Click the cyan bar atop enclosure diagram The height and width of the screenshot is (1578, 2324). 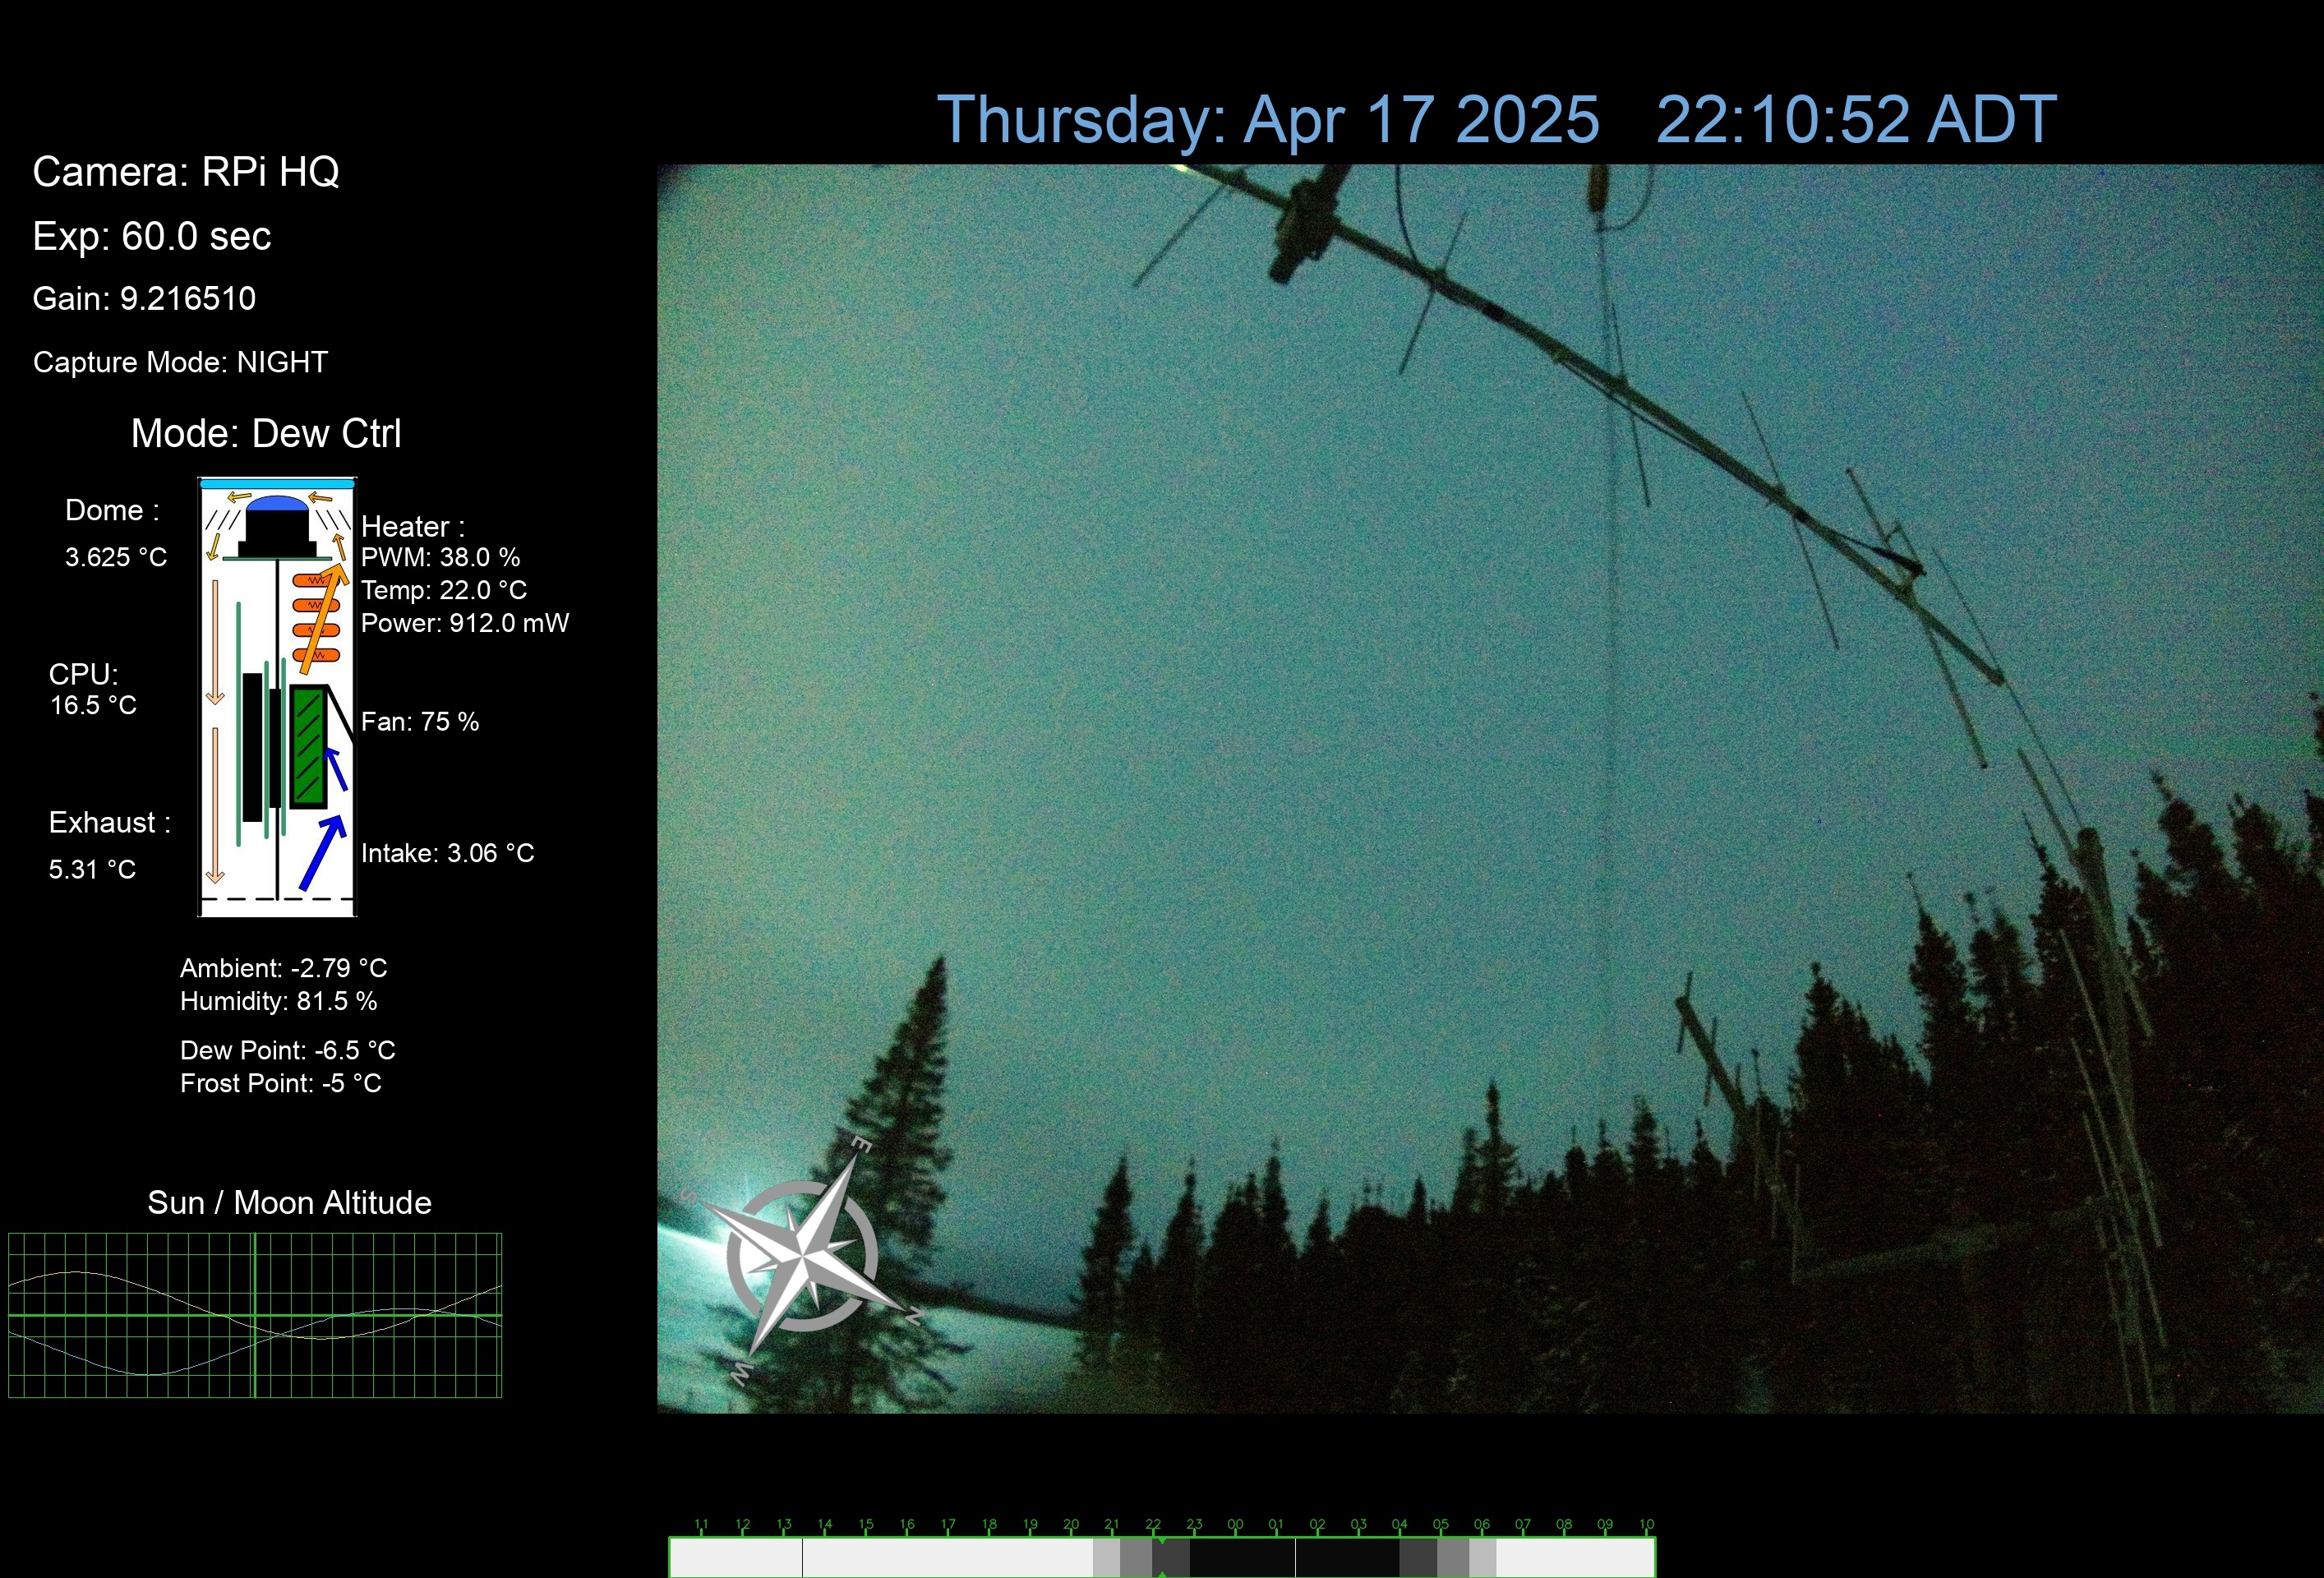click(x=277, y=484)
